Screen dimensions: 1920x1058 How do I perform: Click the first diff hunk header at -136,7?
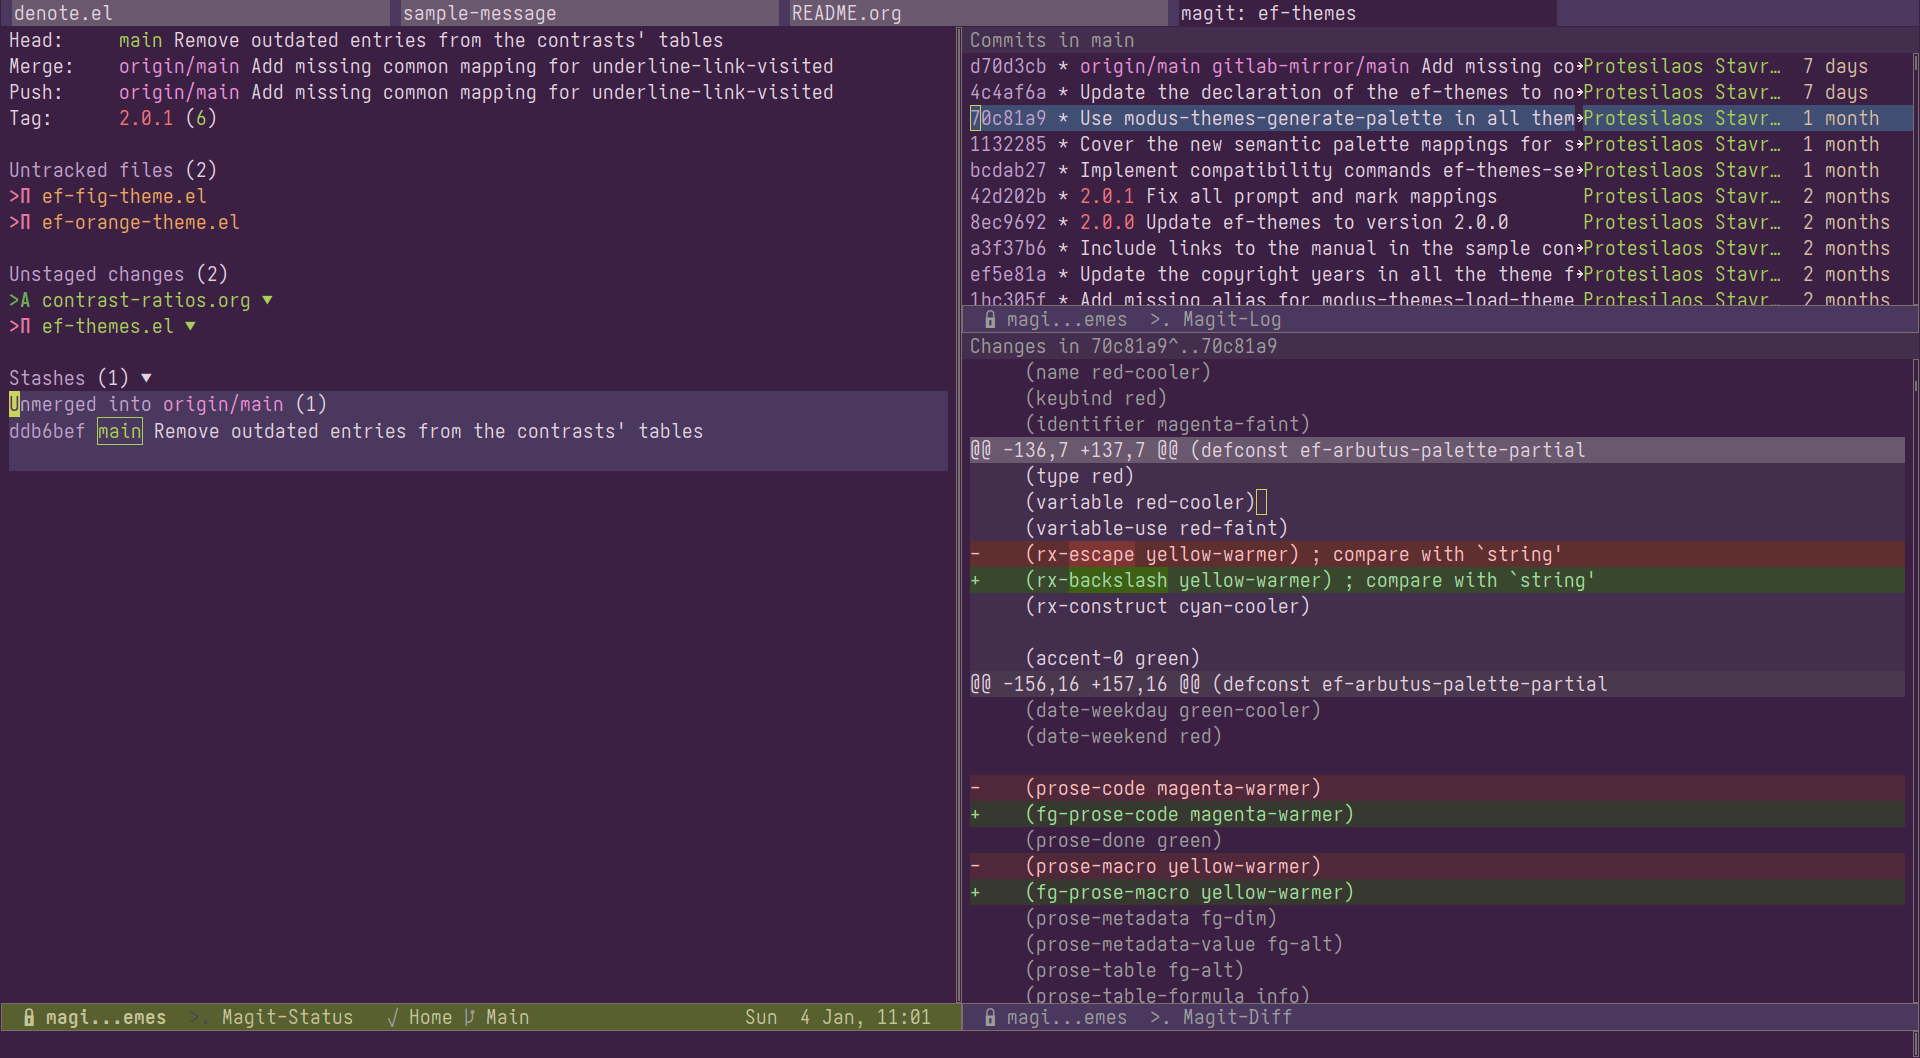(x=1277, y=450)
